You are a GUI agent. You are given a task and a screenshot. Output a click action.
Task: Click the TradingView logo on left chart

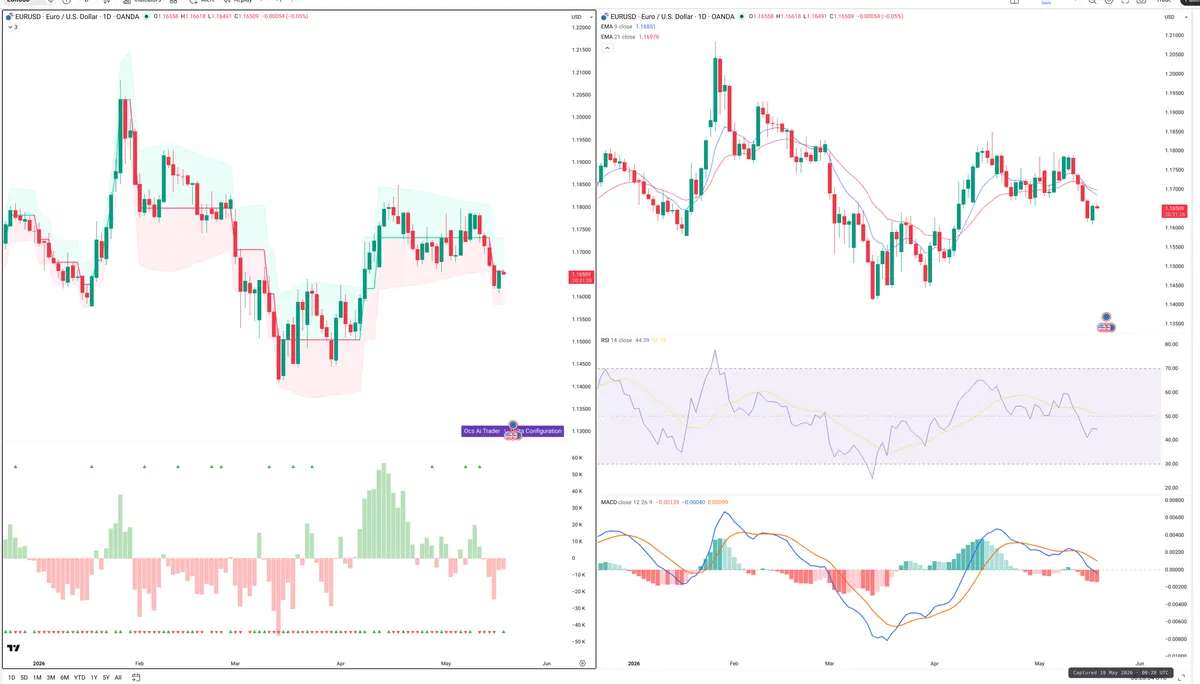pos(14,649)
